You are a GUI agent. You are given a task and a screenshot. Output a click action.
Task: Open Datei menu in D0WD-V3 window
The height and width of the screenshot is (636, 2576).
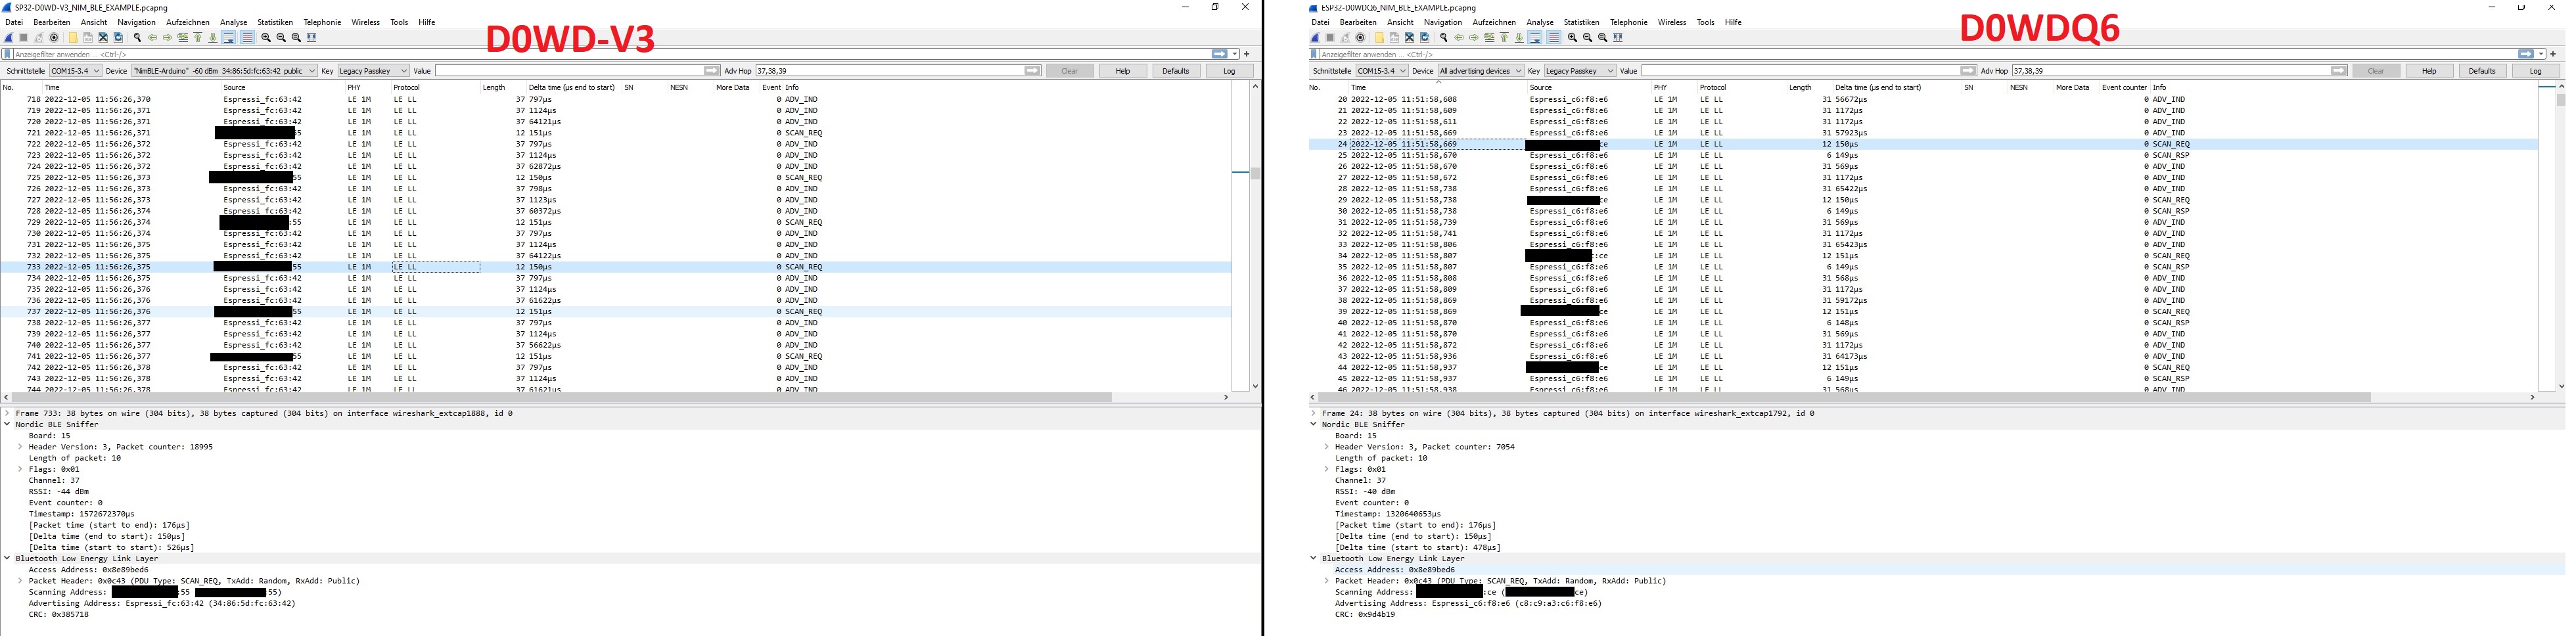coord(14,22)
